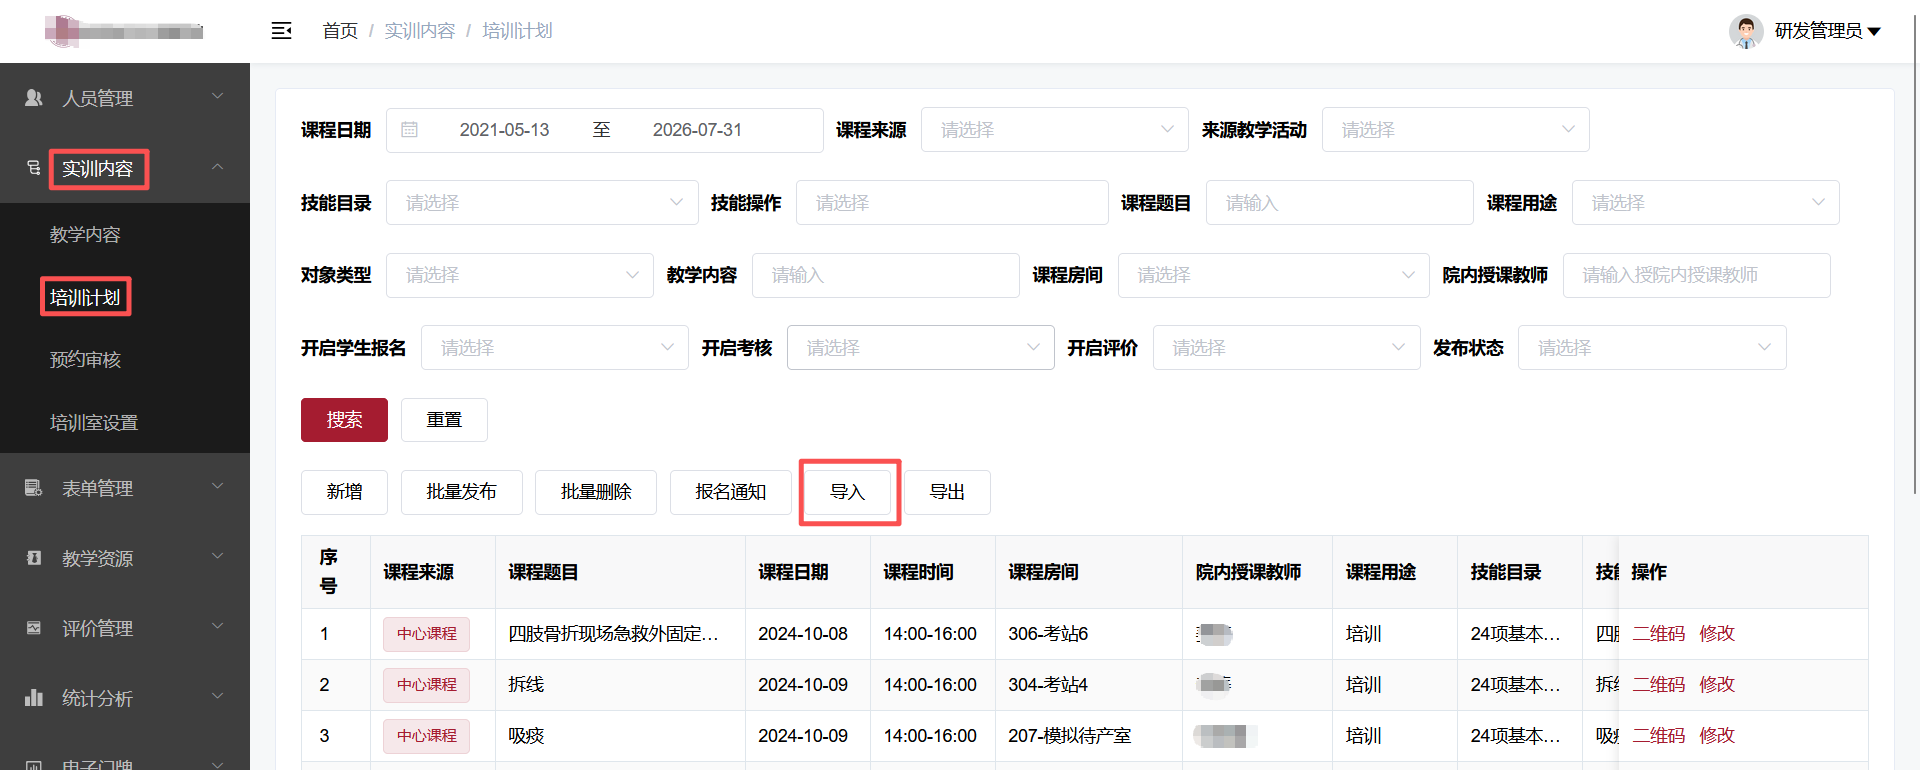Click the 新增 button
Screen dimensions: 1920x770
(344, 492)
